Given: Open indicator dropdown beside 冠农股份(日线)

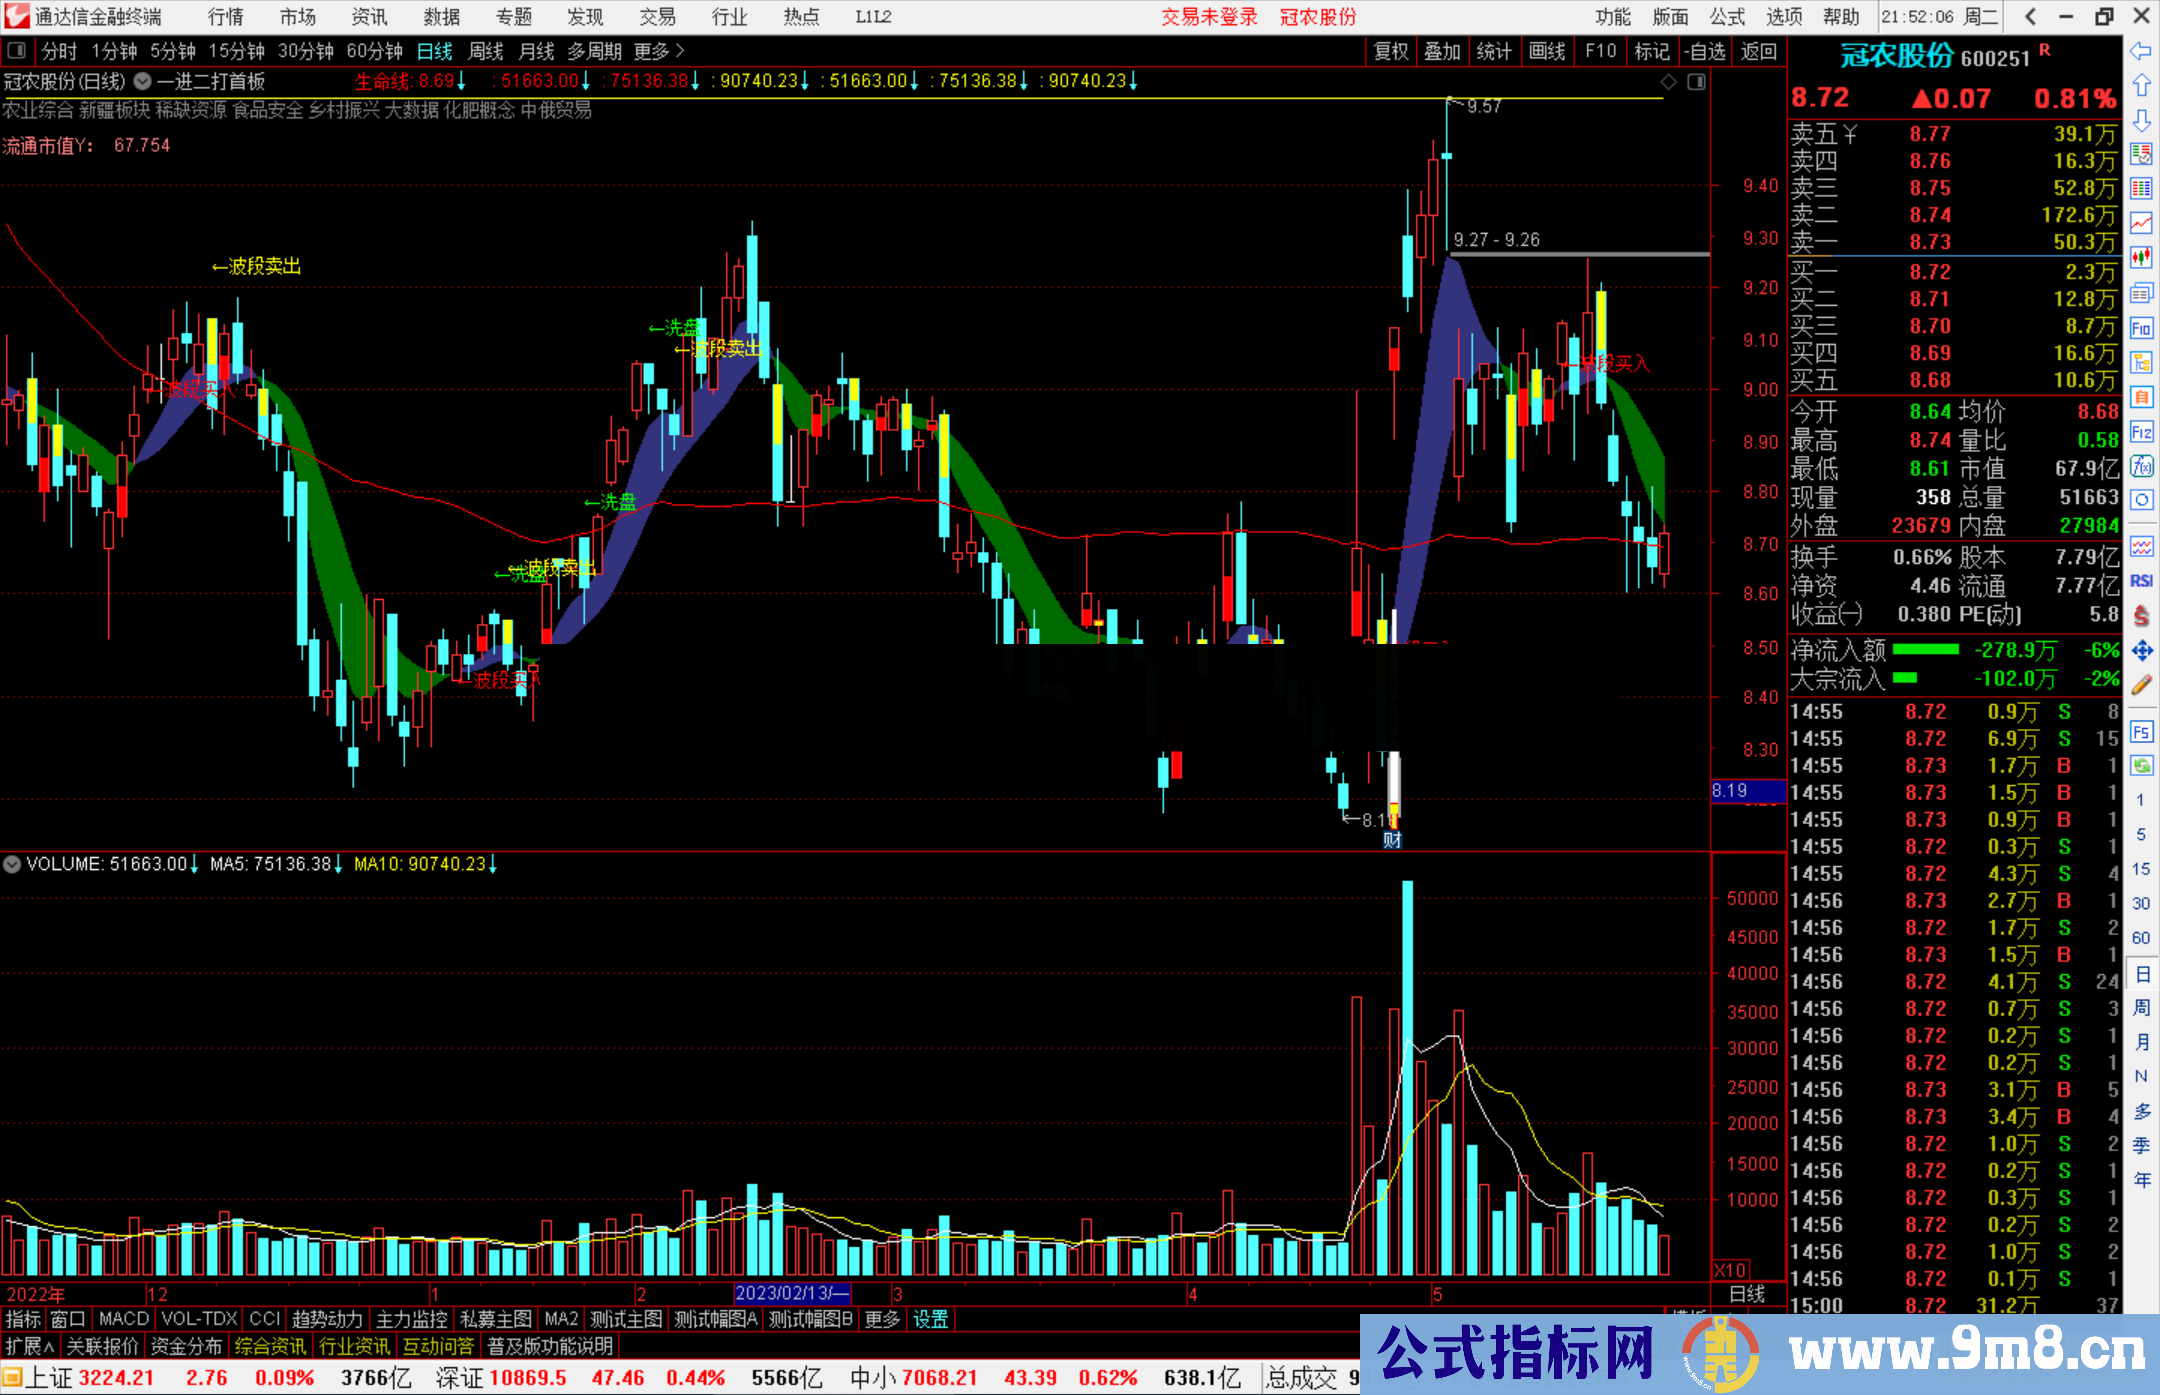Looking at the screenshot, I should (142, 82).
